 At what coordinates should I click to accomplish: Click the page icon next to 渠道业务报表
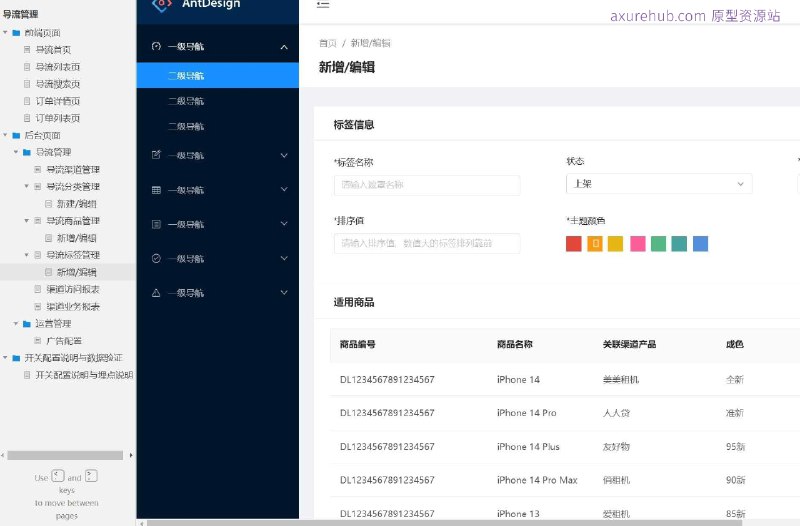(38, 306)
